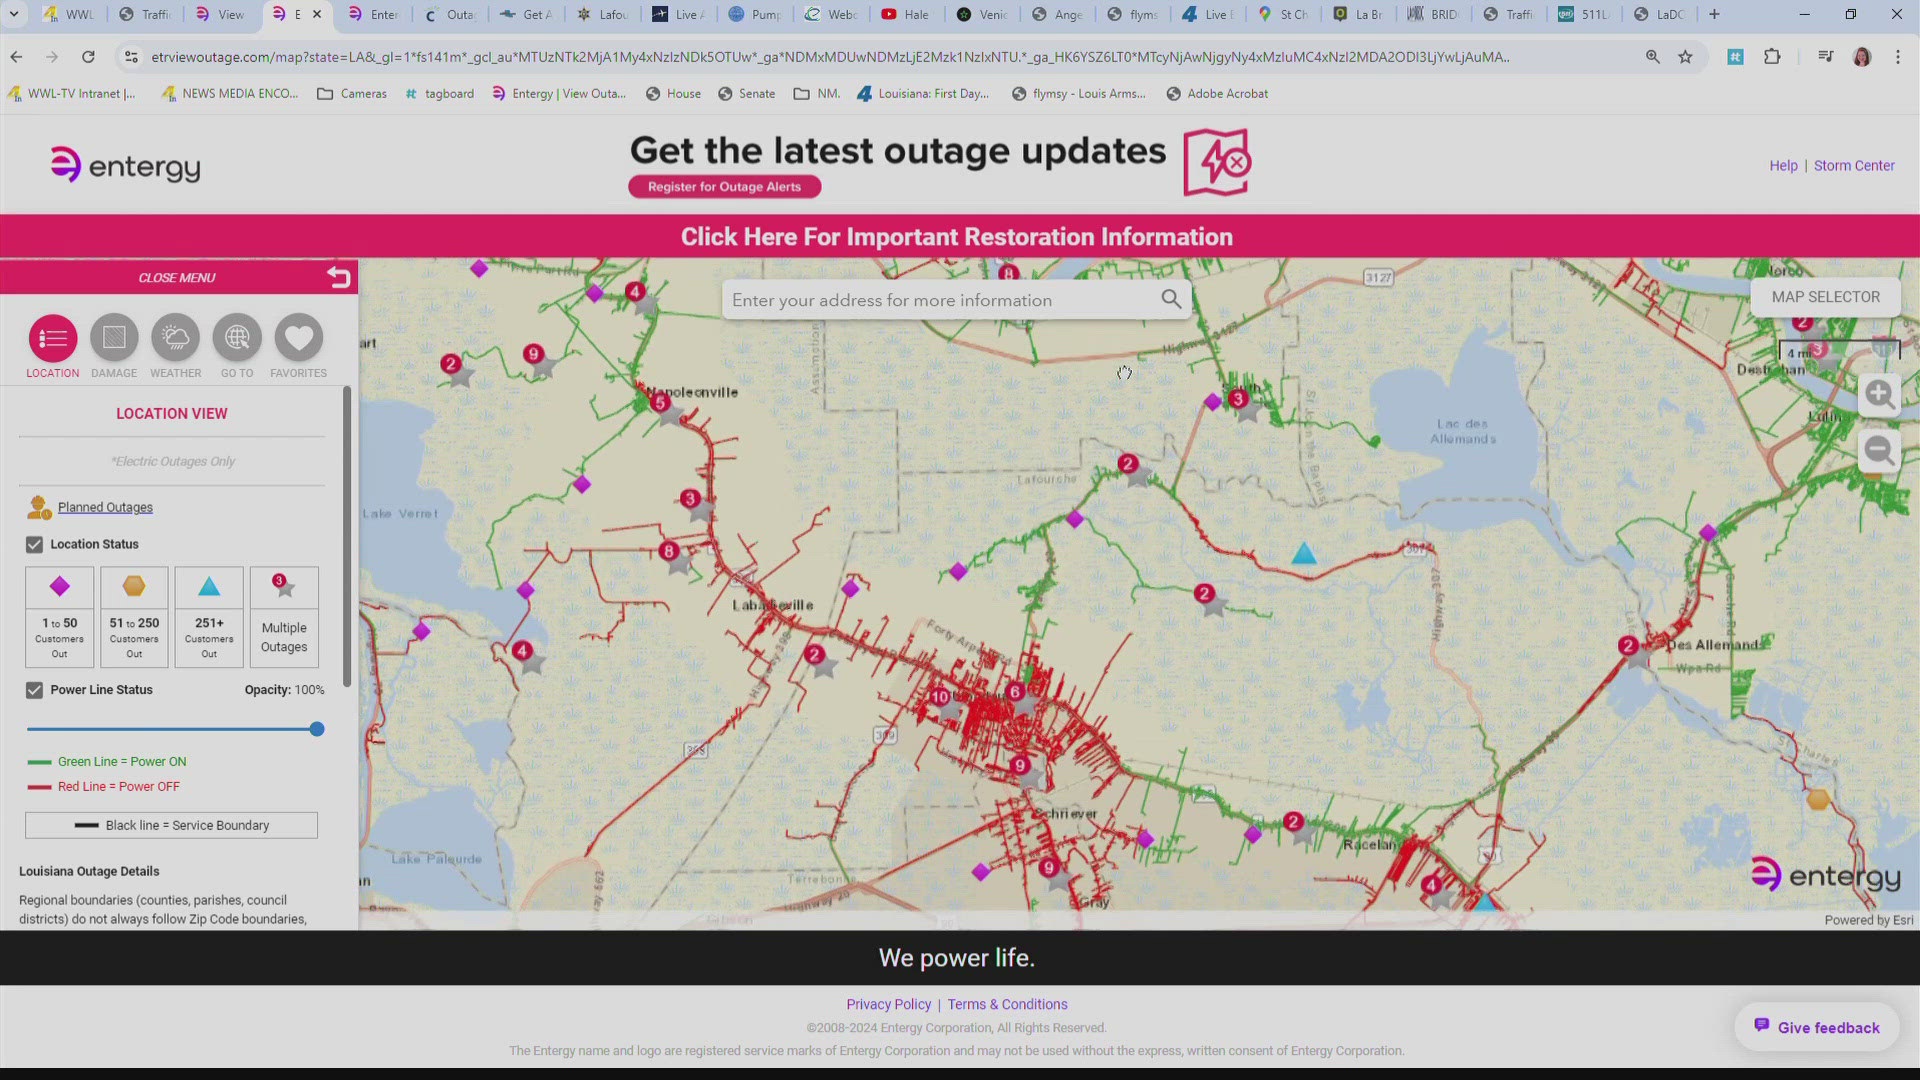Open the Favorites heart icon
This screenshot has width=1920, height=1080.
(x=298, y=339)
